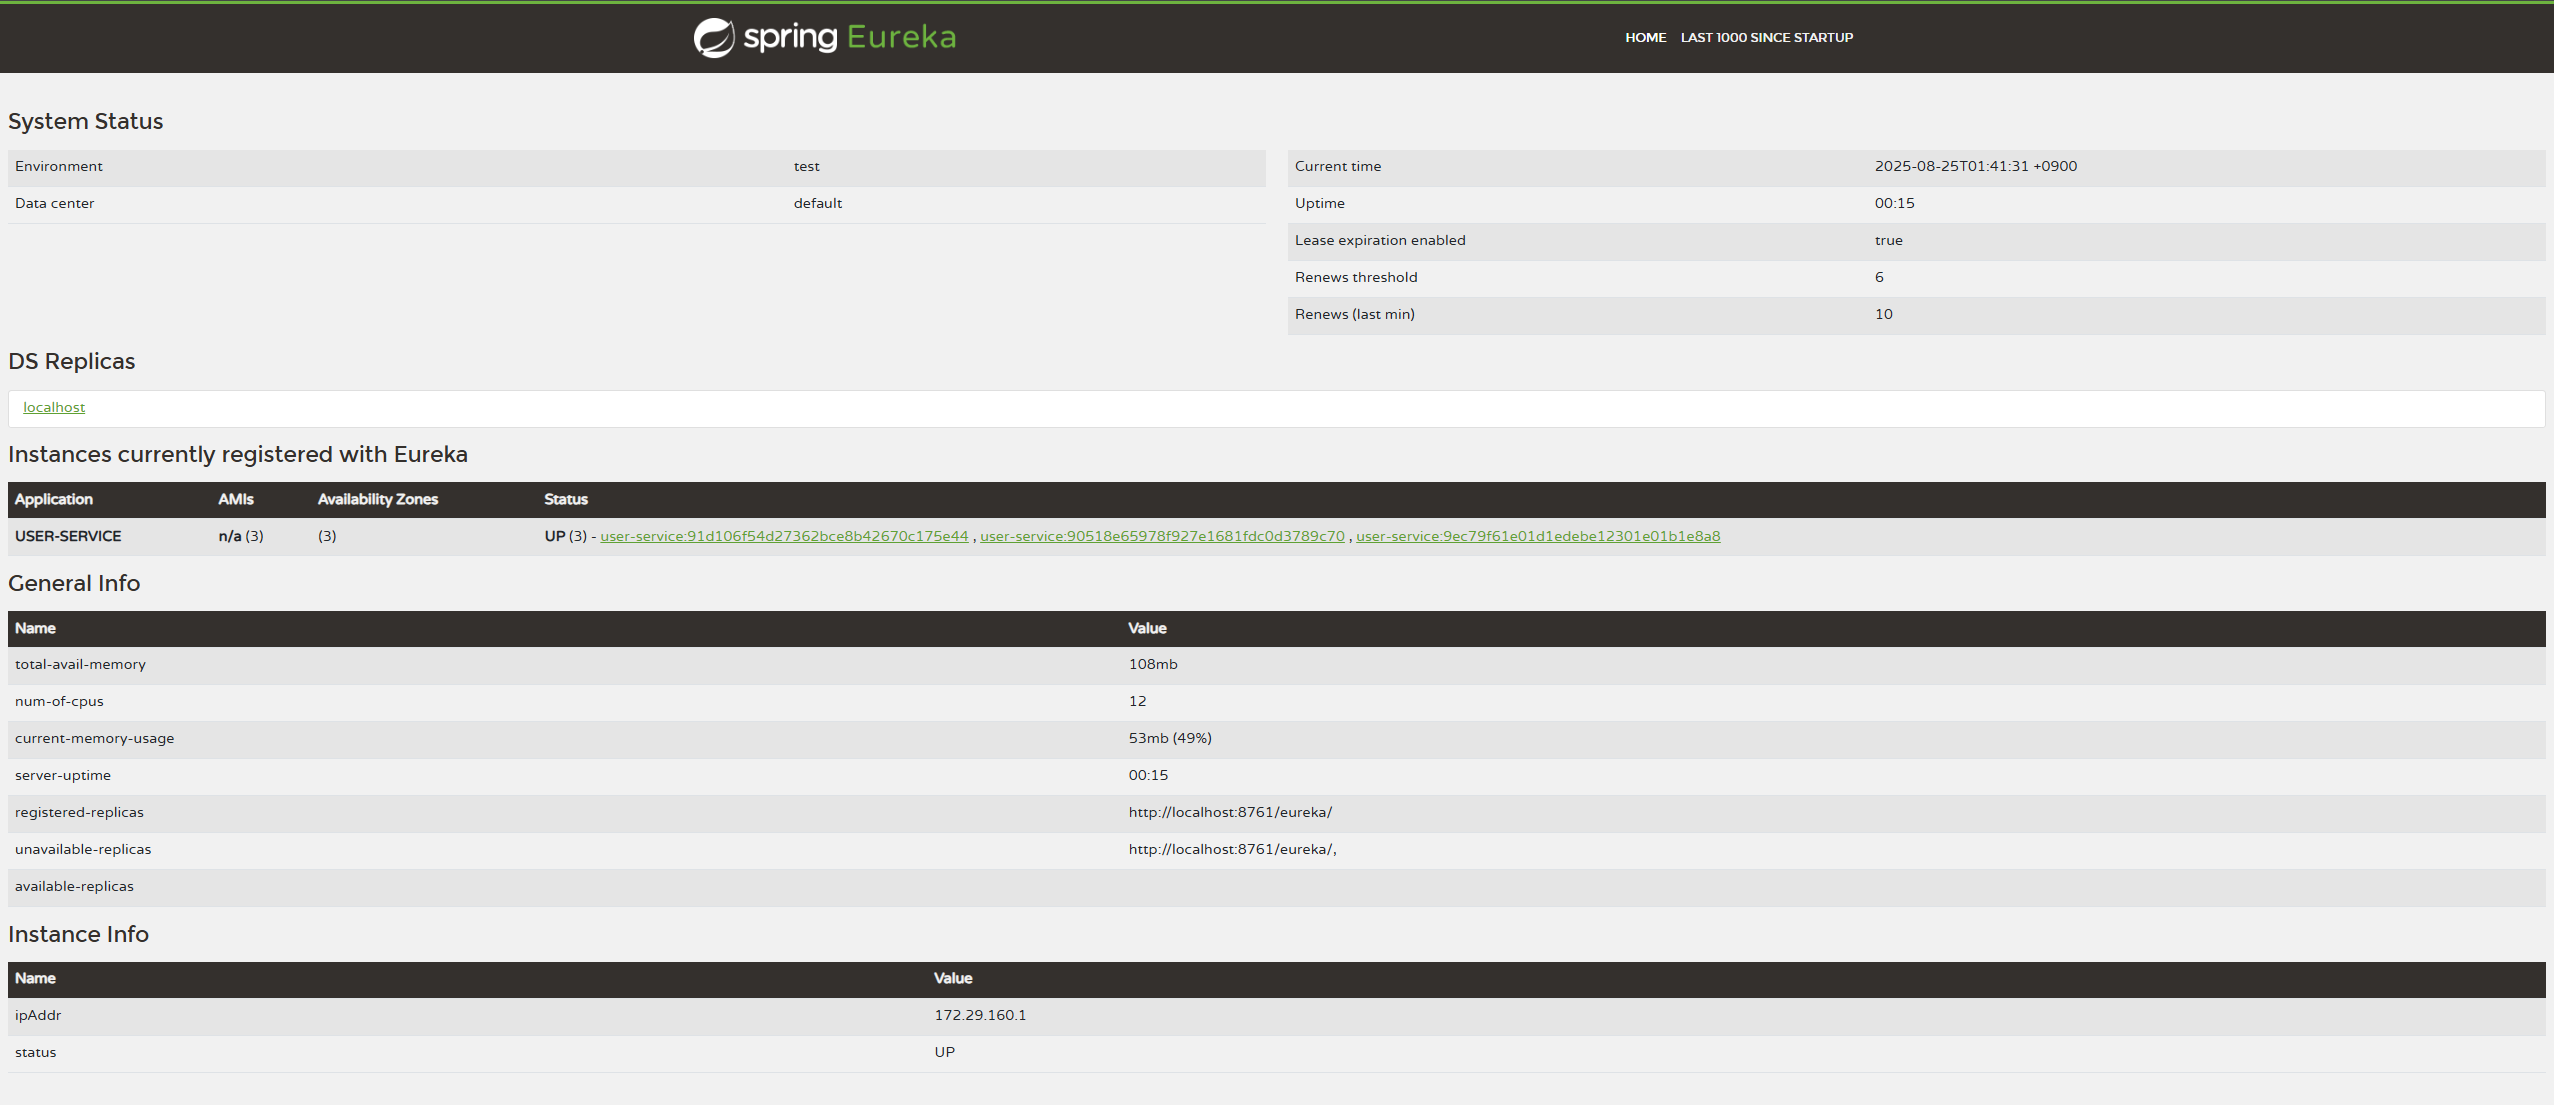
Task: Click the Eureka brand text in header
Action: (901, 37)
